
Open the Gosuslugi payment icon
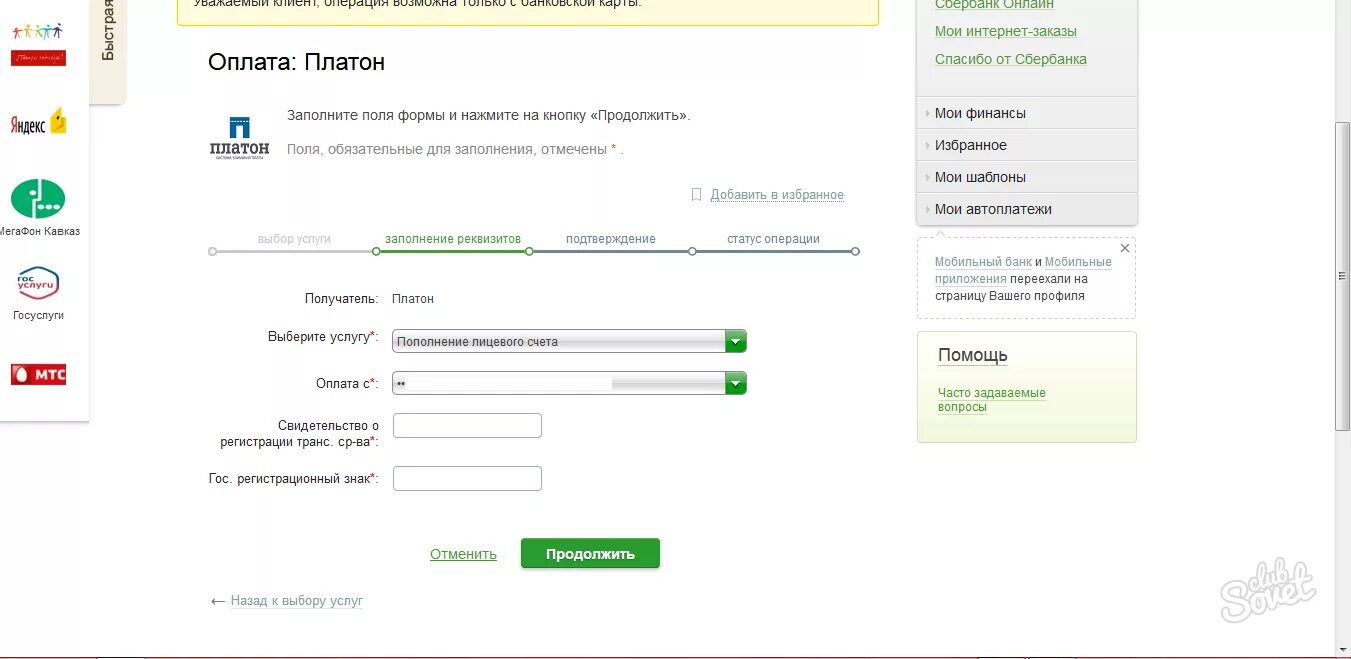point(38,283)
